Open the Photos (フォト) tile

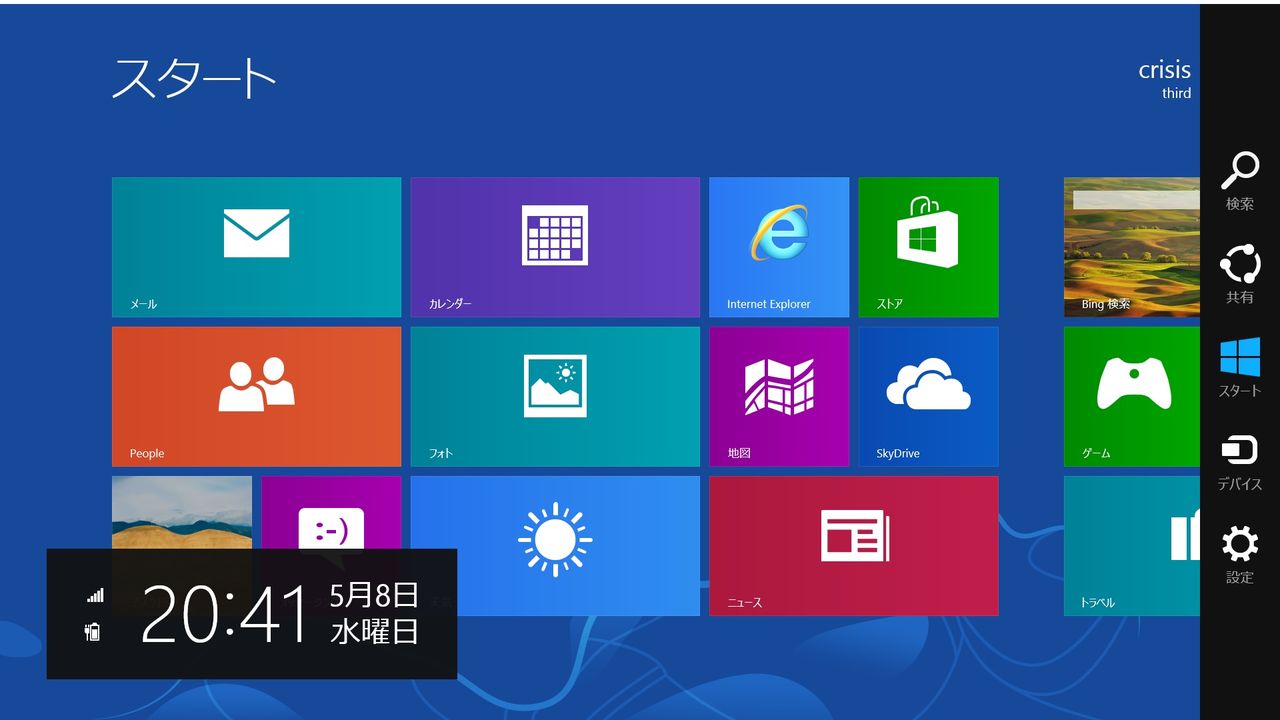[x=555, y=396]
